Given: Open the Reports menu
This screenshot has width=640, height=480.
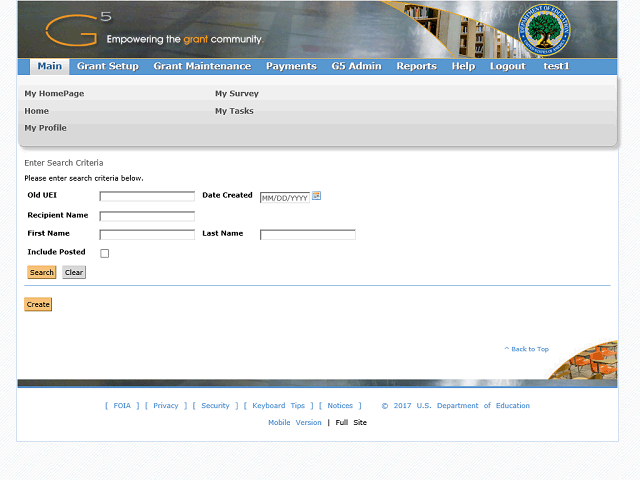Looking at the screenshot, I should [x=416, y=66].
